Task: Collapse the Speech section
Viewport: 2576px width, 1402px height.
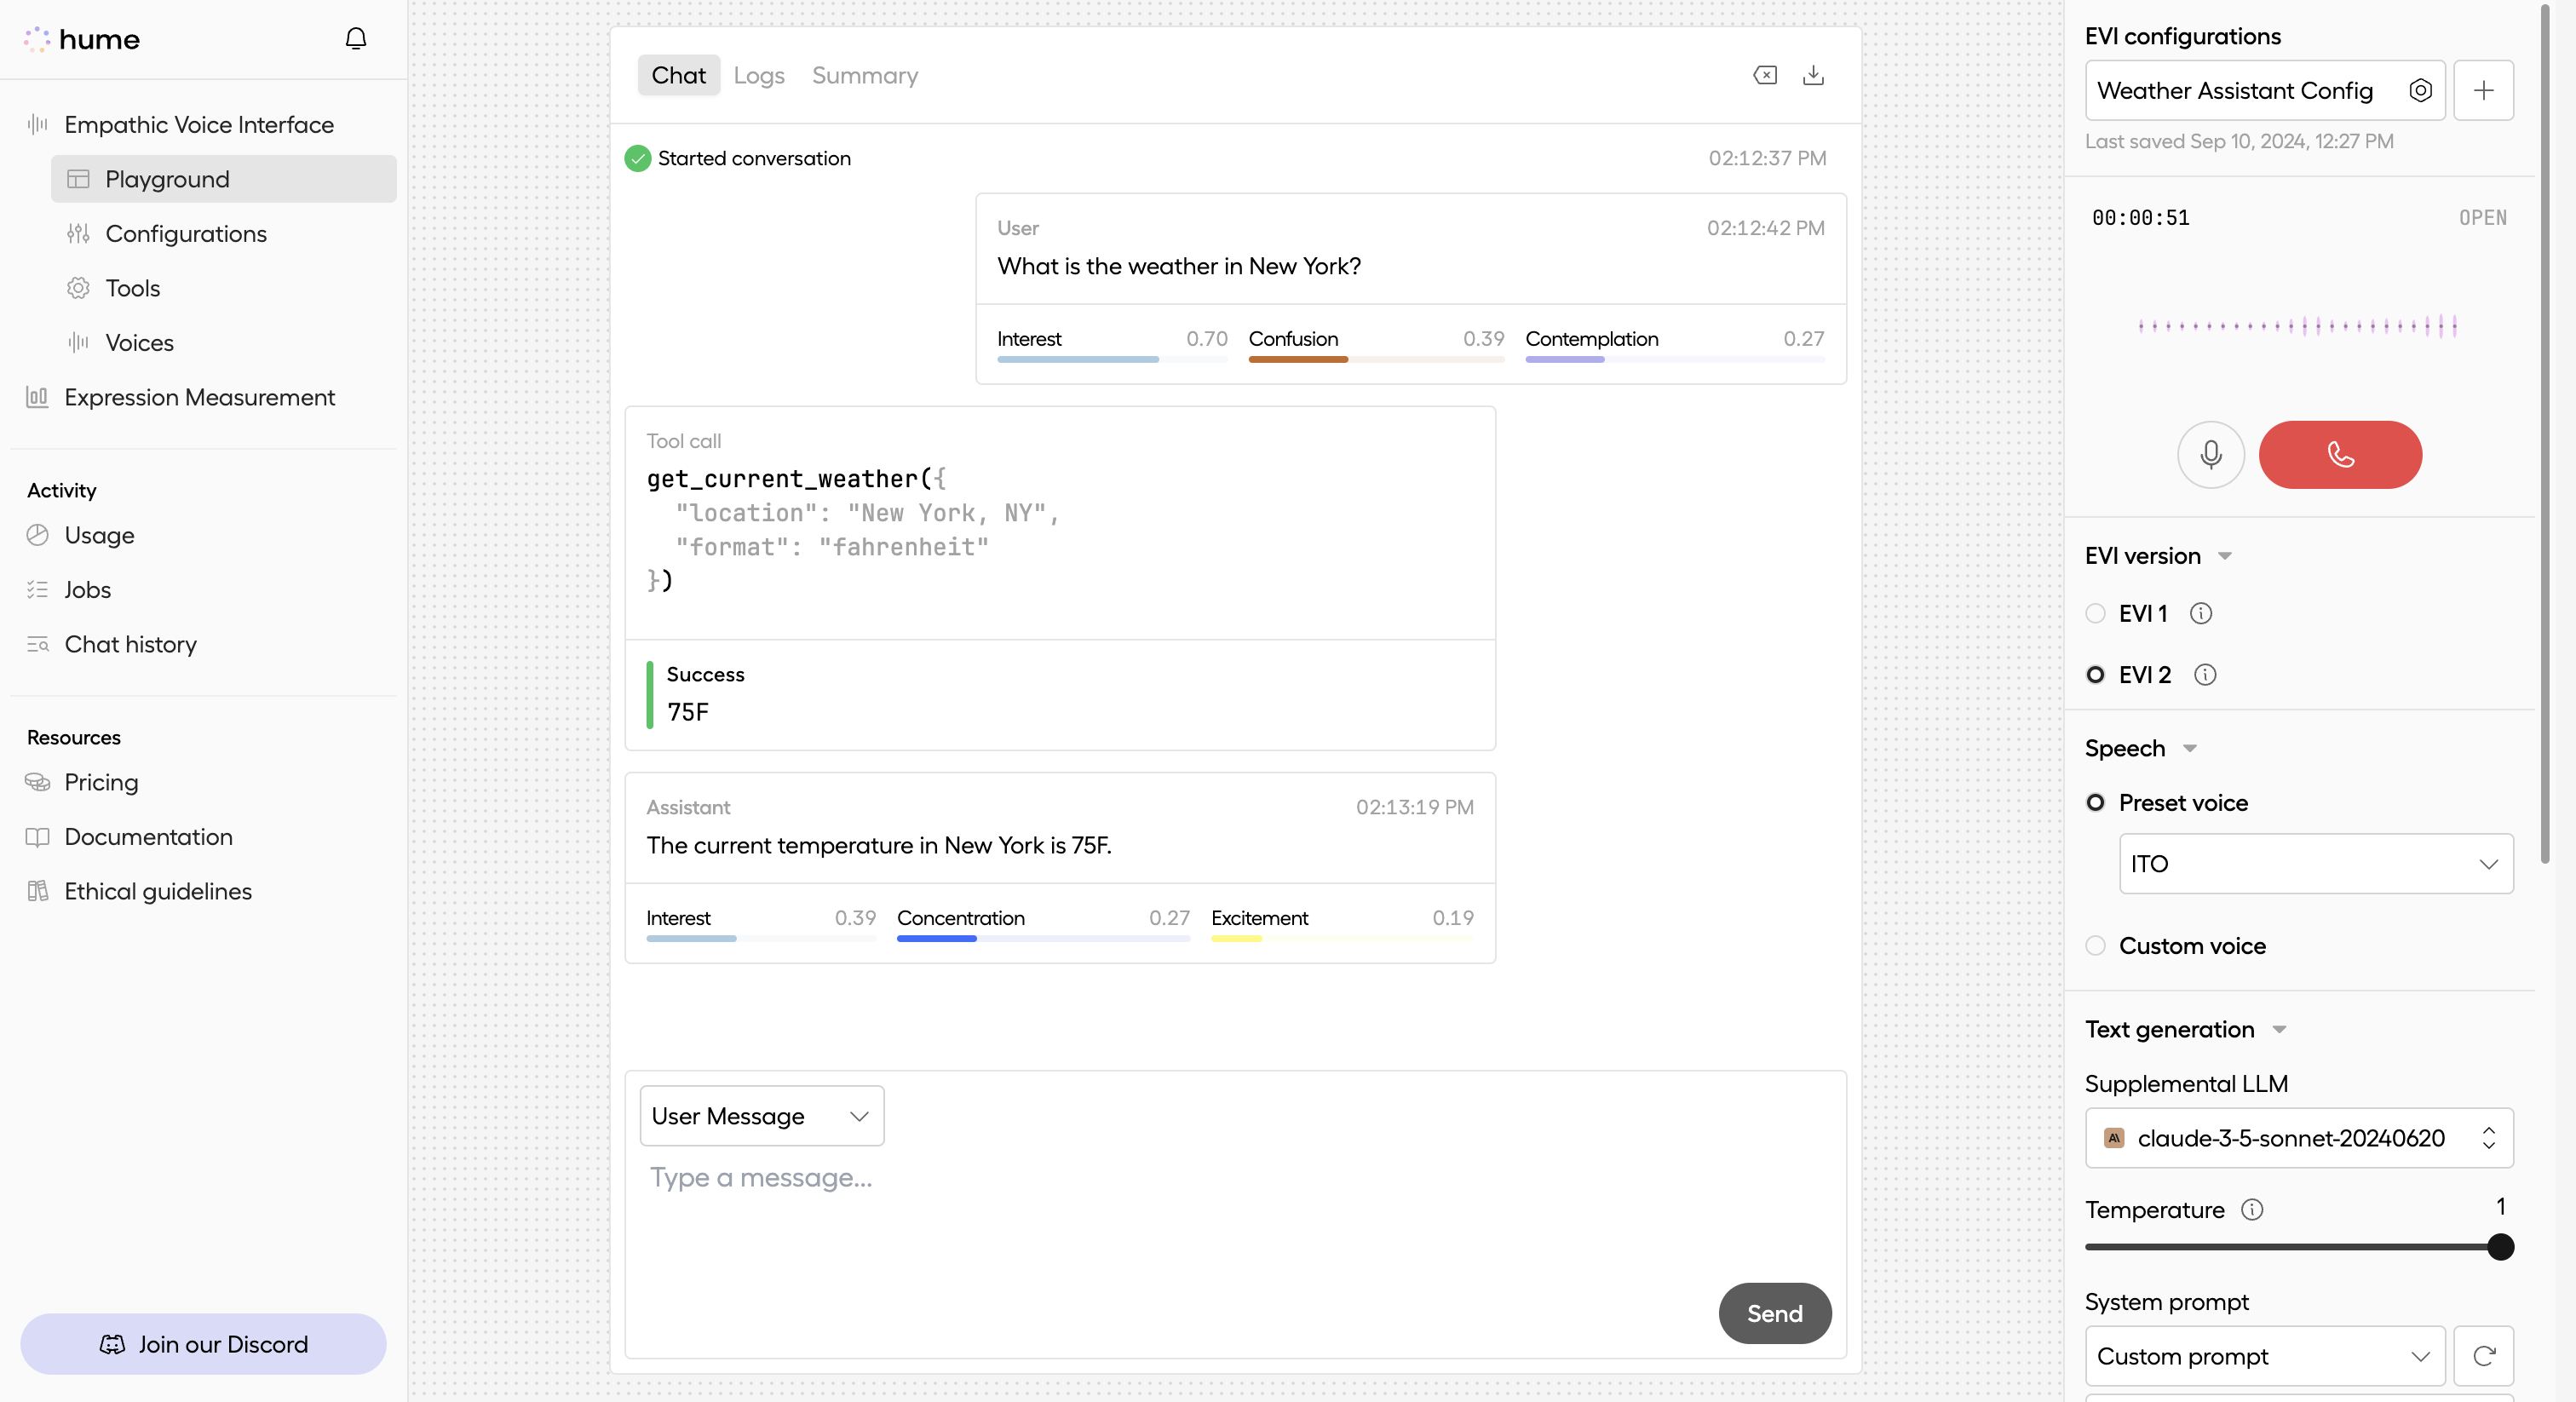Action: pyautogui.click(x=2189, y=748)
